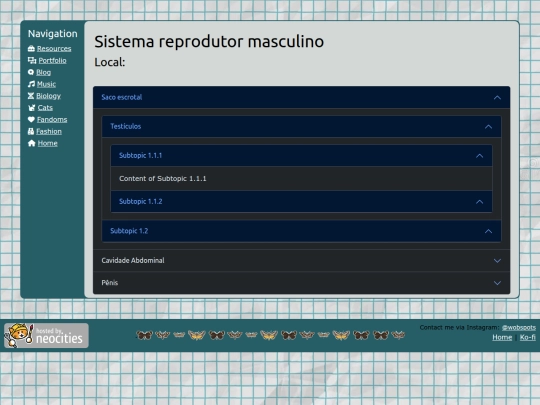Click the Home house icon
This screenshot has width=540, height=405.
tap(32, 143)
